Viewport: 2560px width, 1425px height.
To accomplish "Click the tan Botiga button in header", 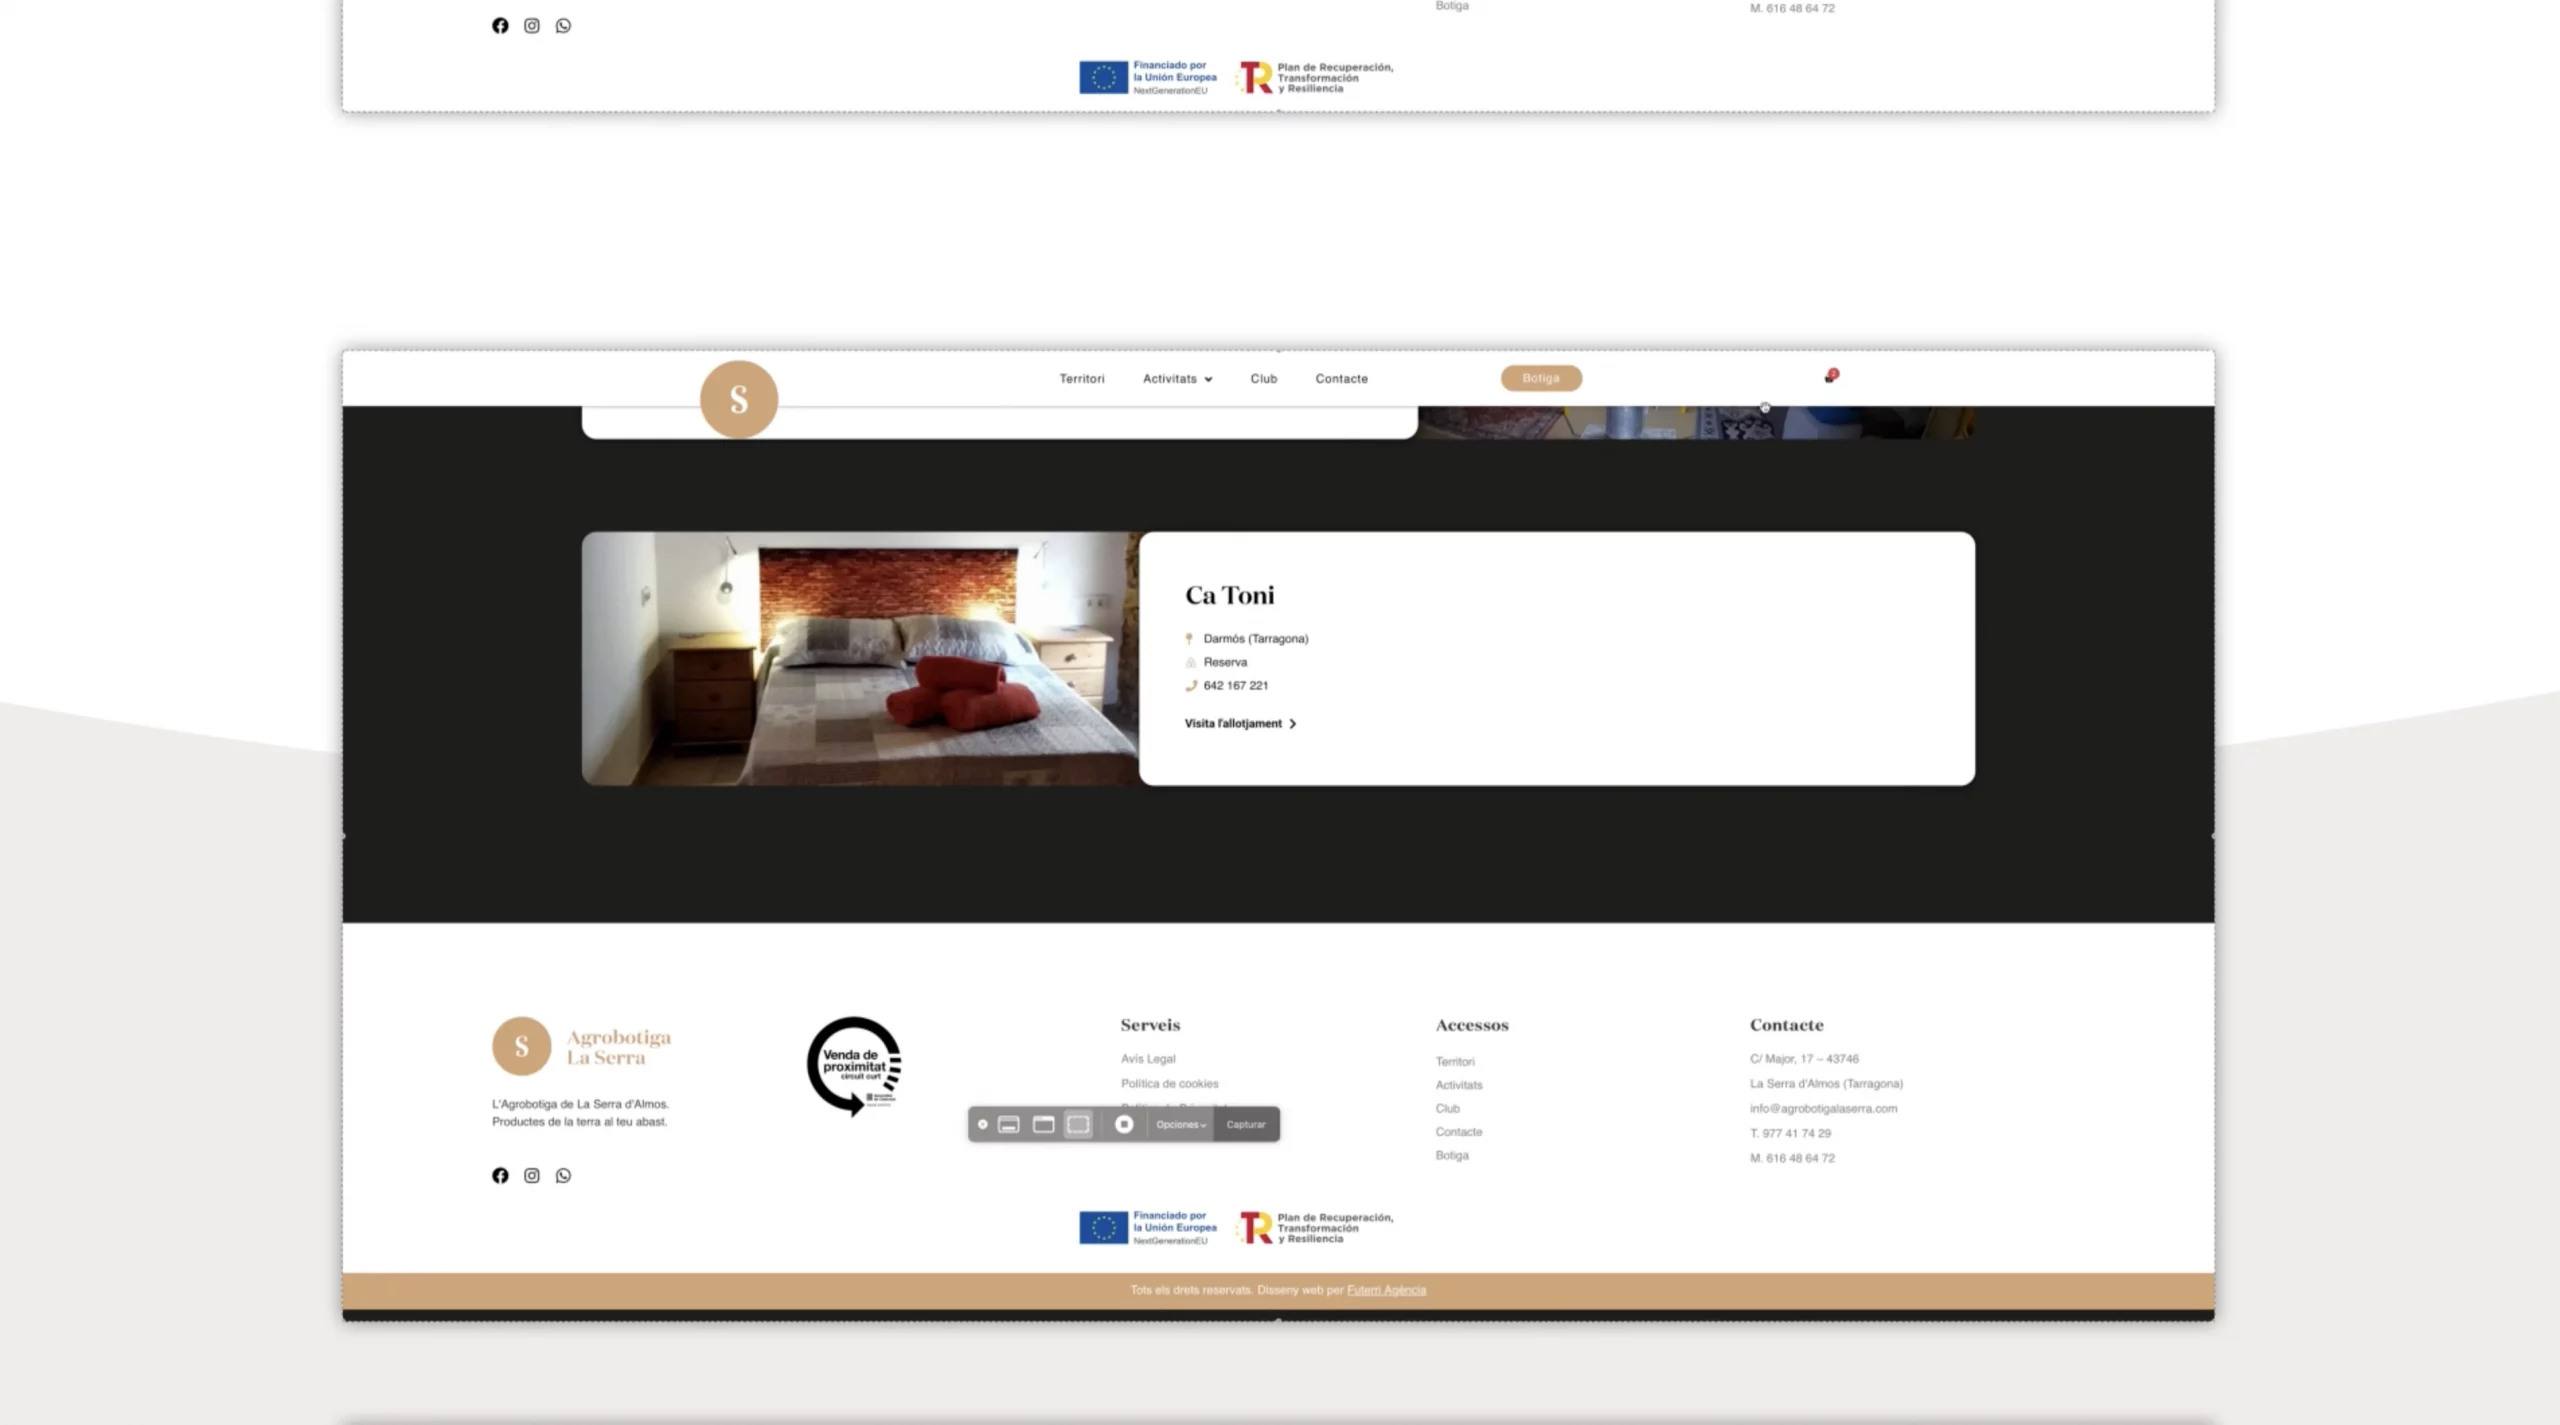I will pyautogui.click(x=1540, y=378).
